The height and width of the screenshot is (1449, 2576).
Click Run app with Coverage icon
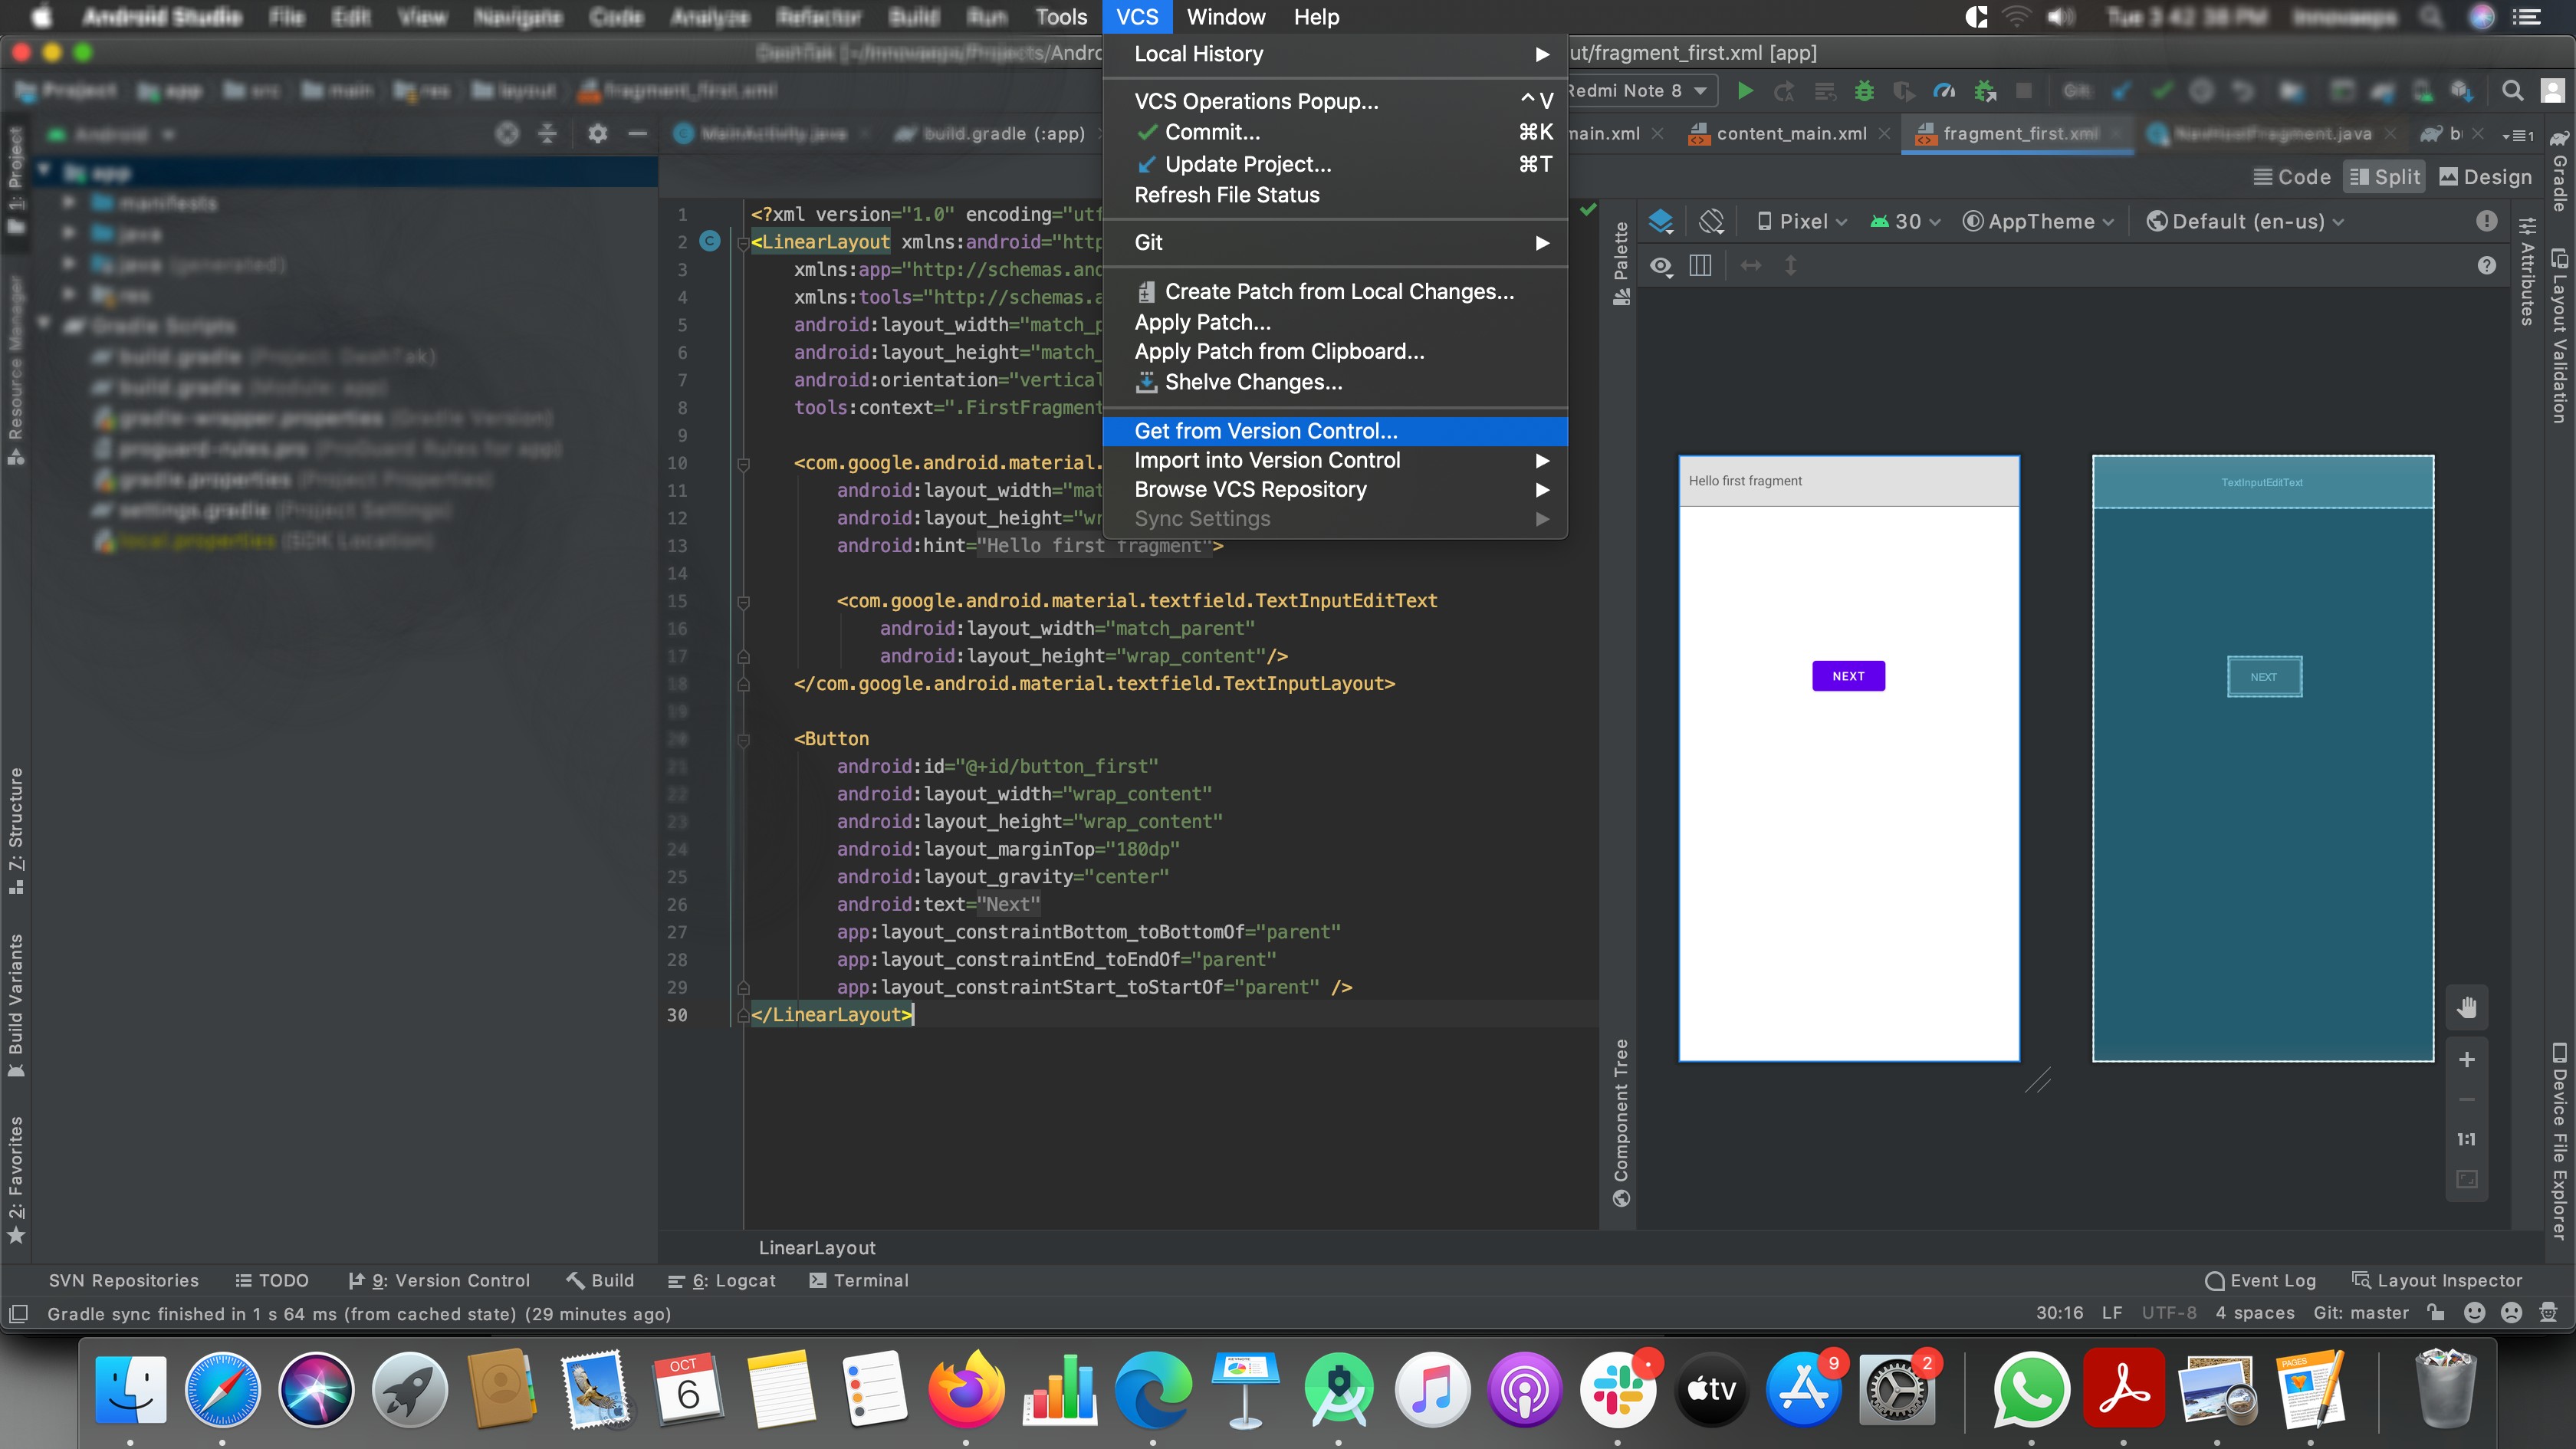1904,91
